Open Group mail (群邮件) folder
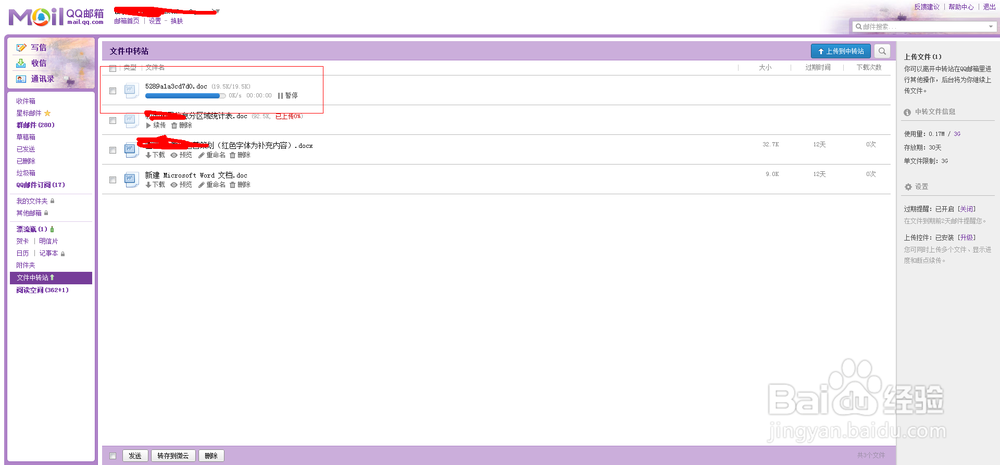The width and height of the screenshot is (1000, 465). point(35,125)
